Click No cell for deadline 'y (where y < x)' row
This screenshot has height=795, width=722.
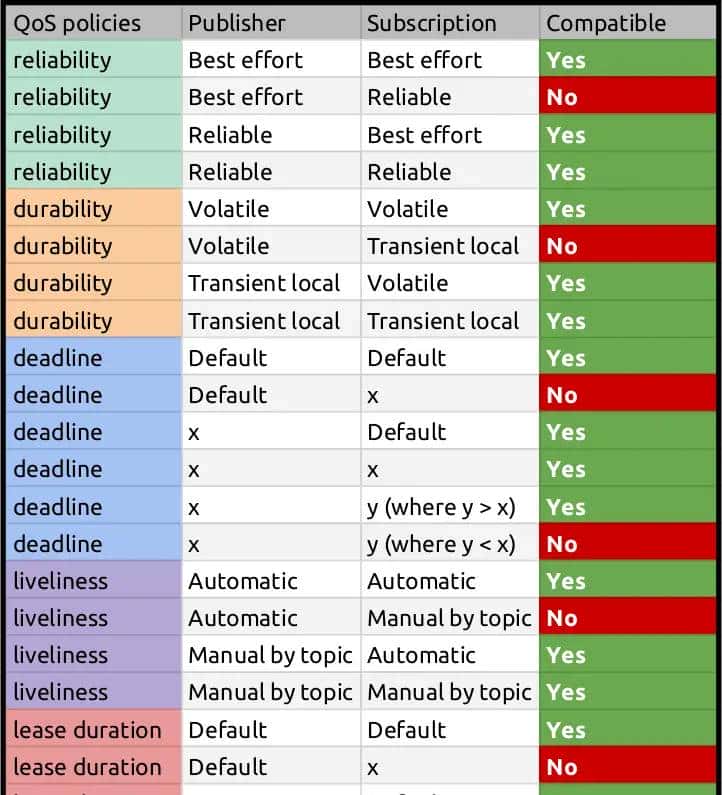click(630, 544)
